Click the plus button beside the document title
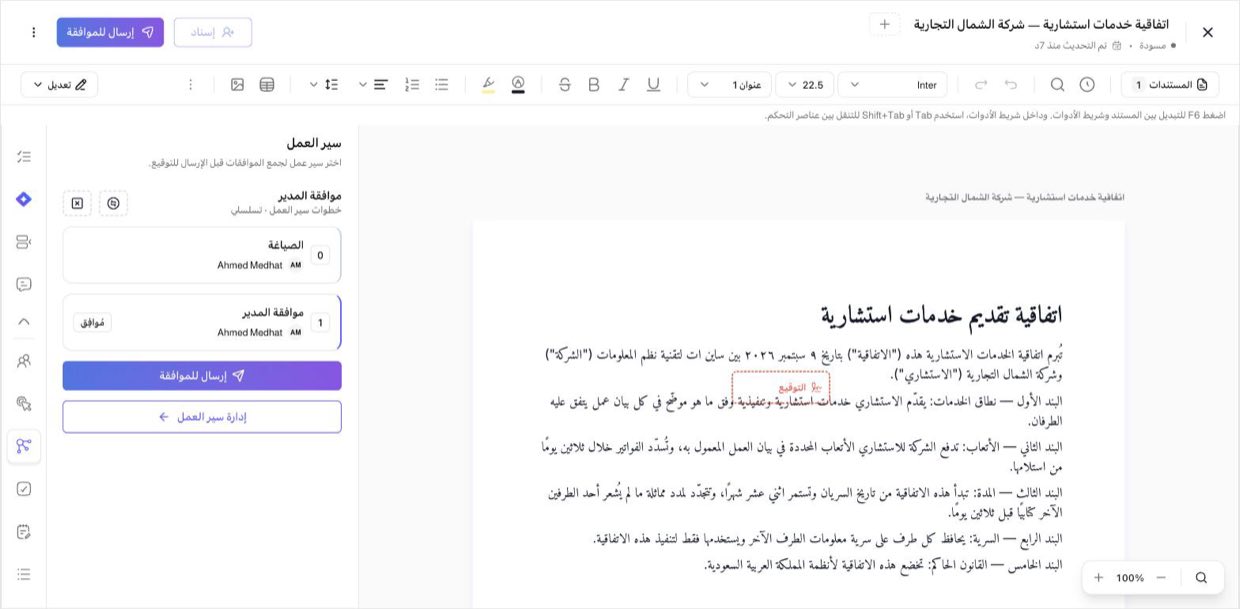The image size is (1240, 609). [x=885, y=24]
